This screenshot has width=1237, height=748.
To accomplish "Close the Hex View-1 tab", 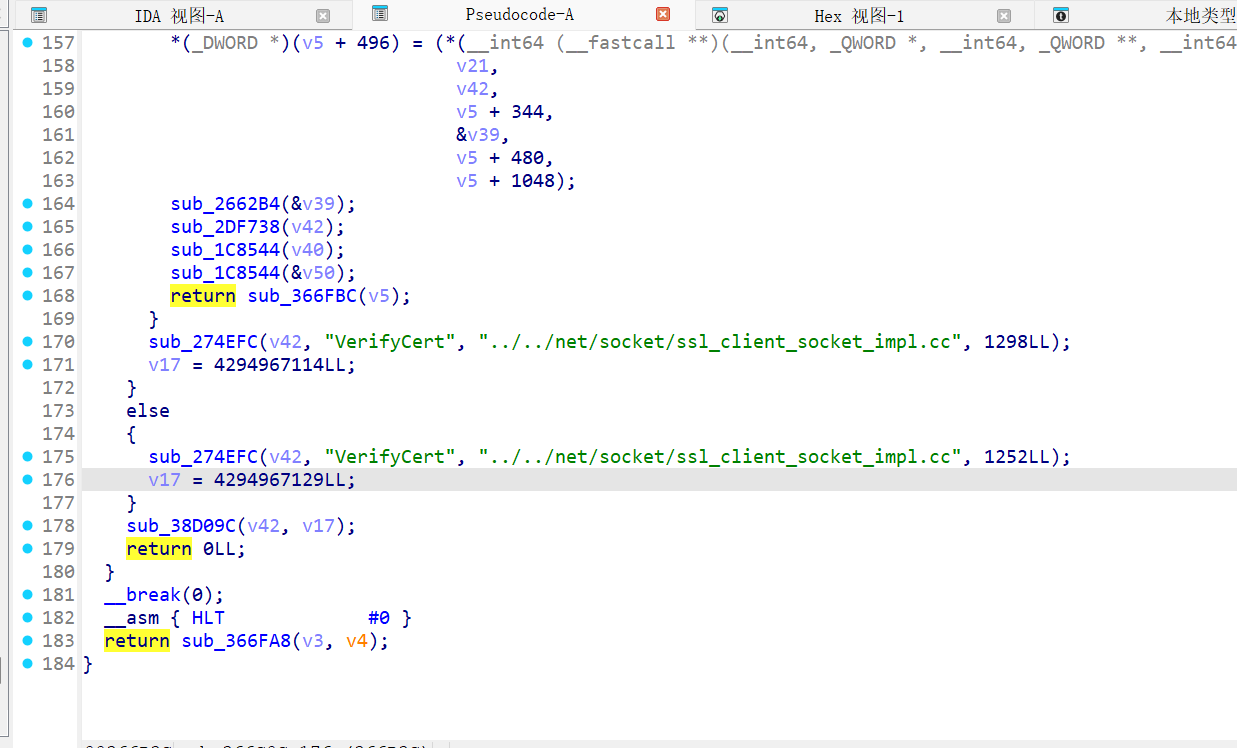I will coord(1004,15).
